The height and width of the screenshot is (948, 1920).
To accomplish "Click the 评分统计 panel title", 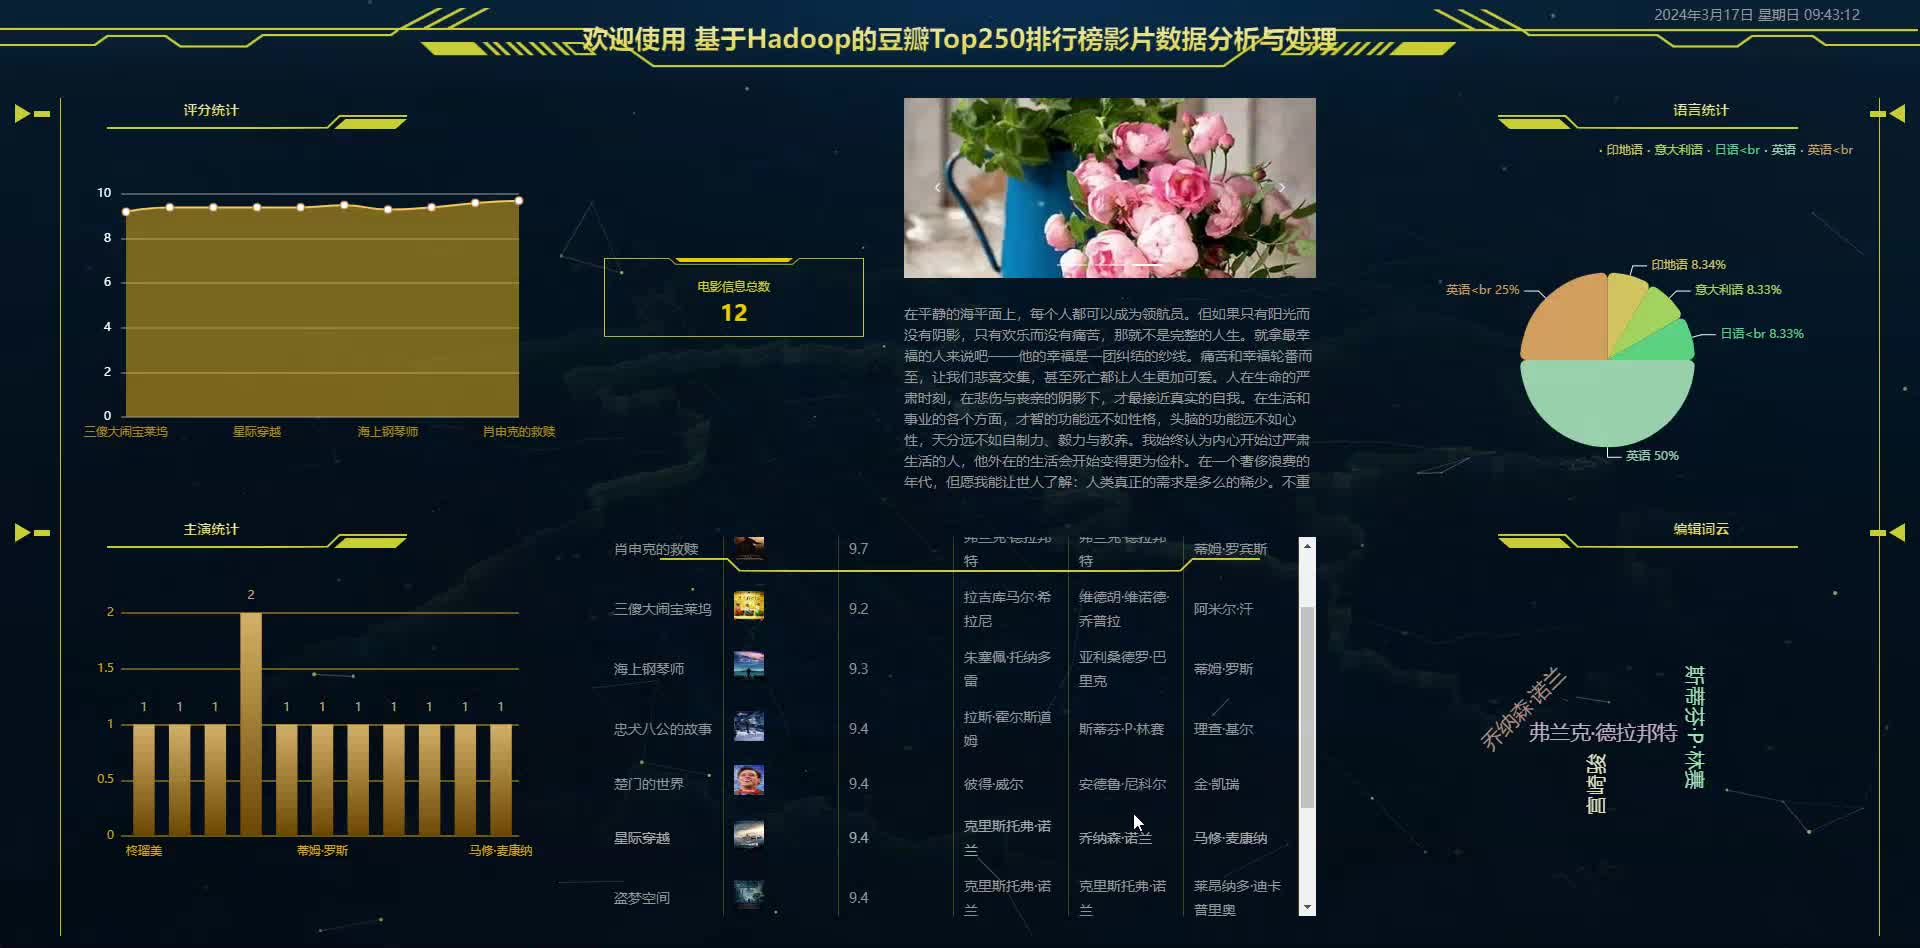I will [211, 110].
